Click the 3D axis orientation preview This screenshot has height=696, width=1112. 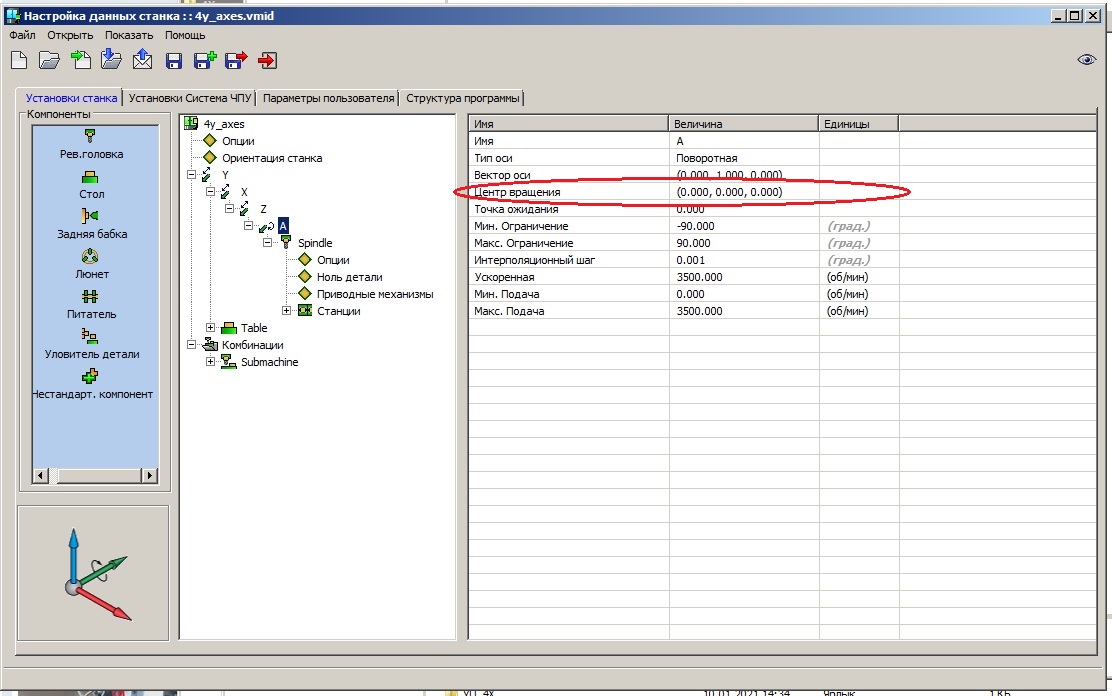[94, 573]
